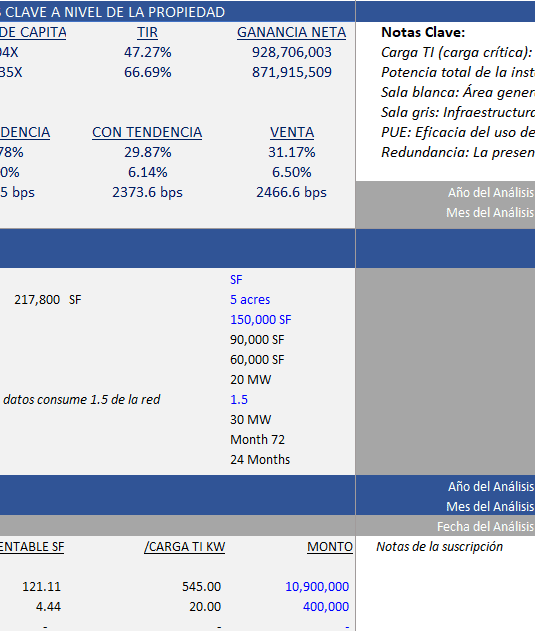Select the 928,706,003 net profit cell

291,52
